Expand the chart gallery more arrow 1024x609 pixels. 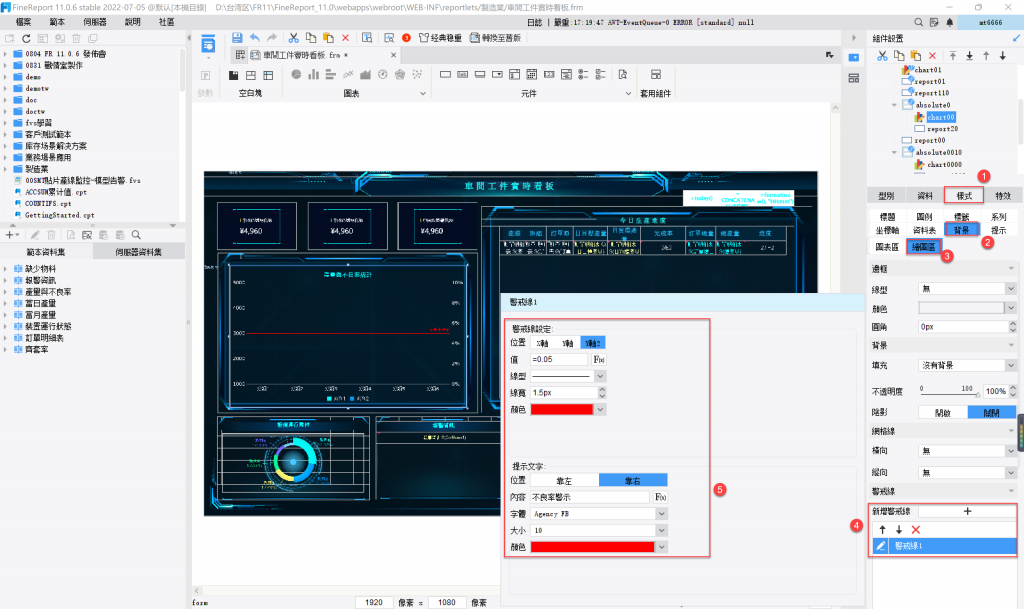point(423,93)
